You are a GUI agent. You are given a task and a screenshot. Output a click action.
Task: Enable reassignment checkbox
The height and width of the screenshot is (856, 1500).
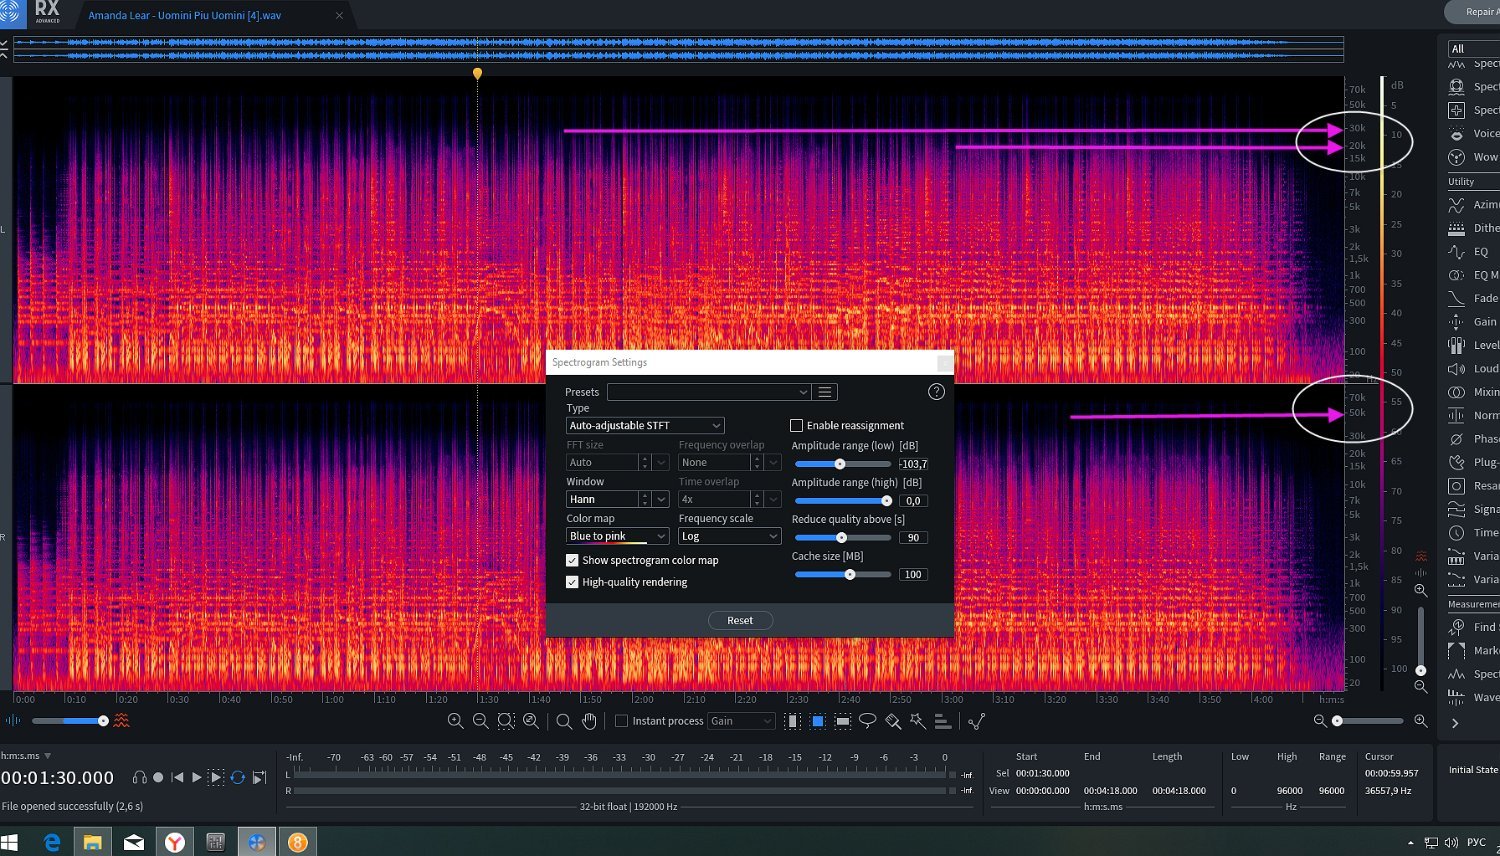[797, 426]
